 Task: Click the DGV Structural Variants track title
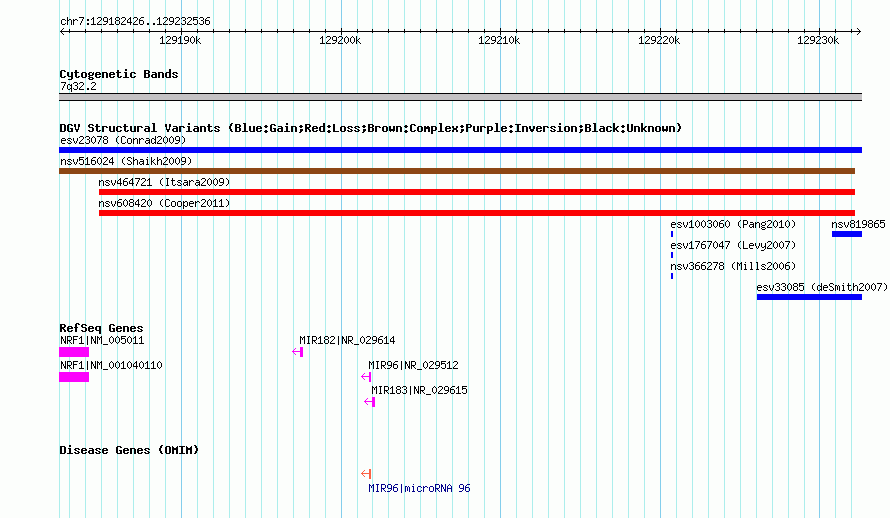point(370,128)
